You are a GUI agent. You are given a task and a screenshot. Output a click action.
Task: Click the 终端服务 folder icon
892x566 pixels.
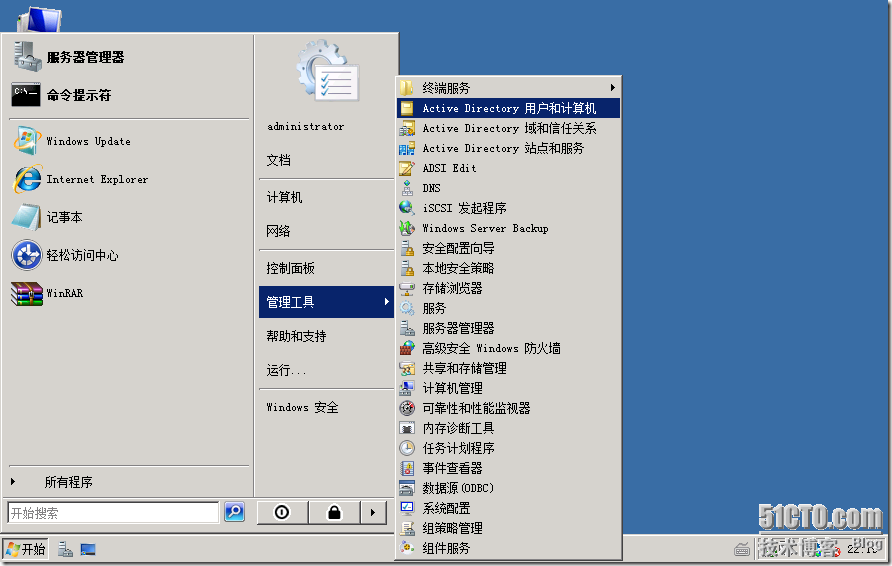click(x=407, y=88)
